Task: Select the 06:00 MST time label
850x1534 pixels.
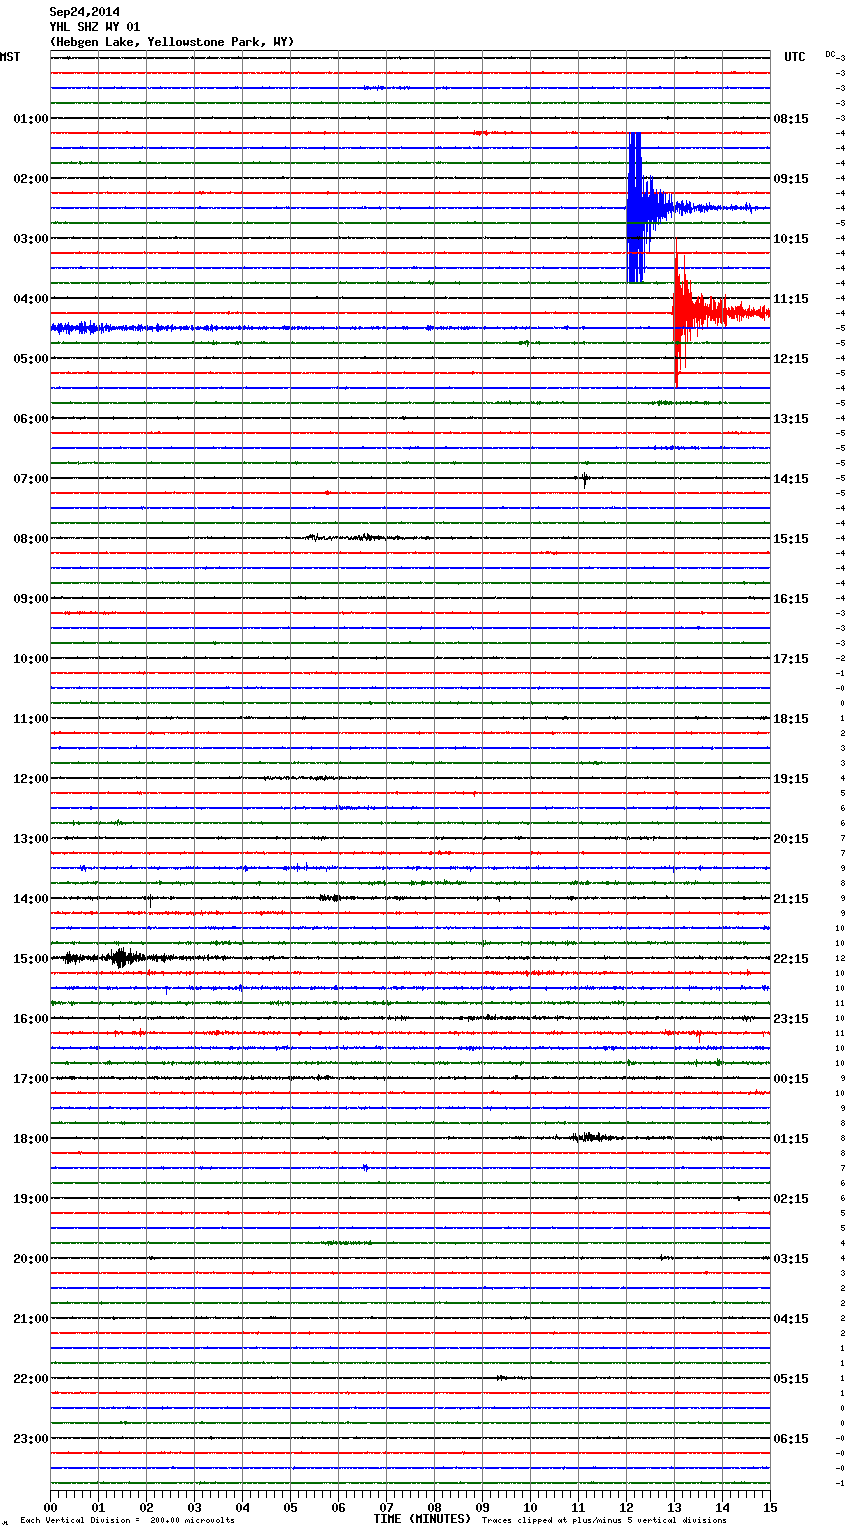Action: coord(31,419)
